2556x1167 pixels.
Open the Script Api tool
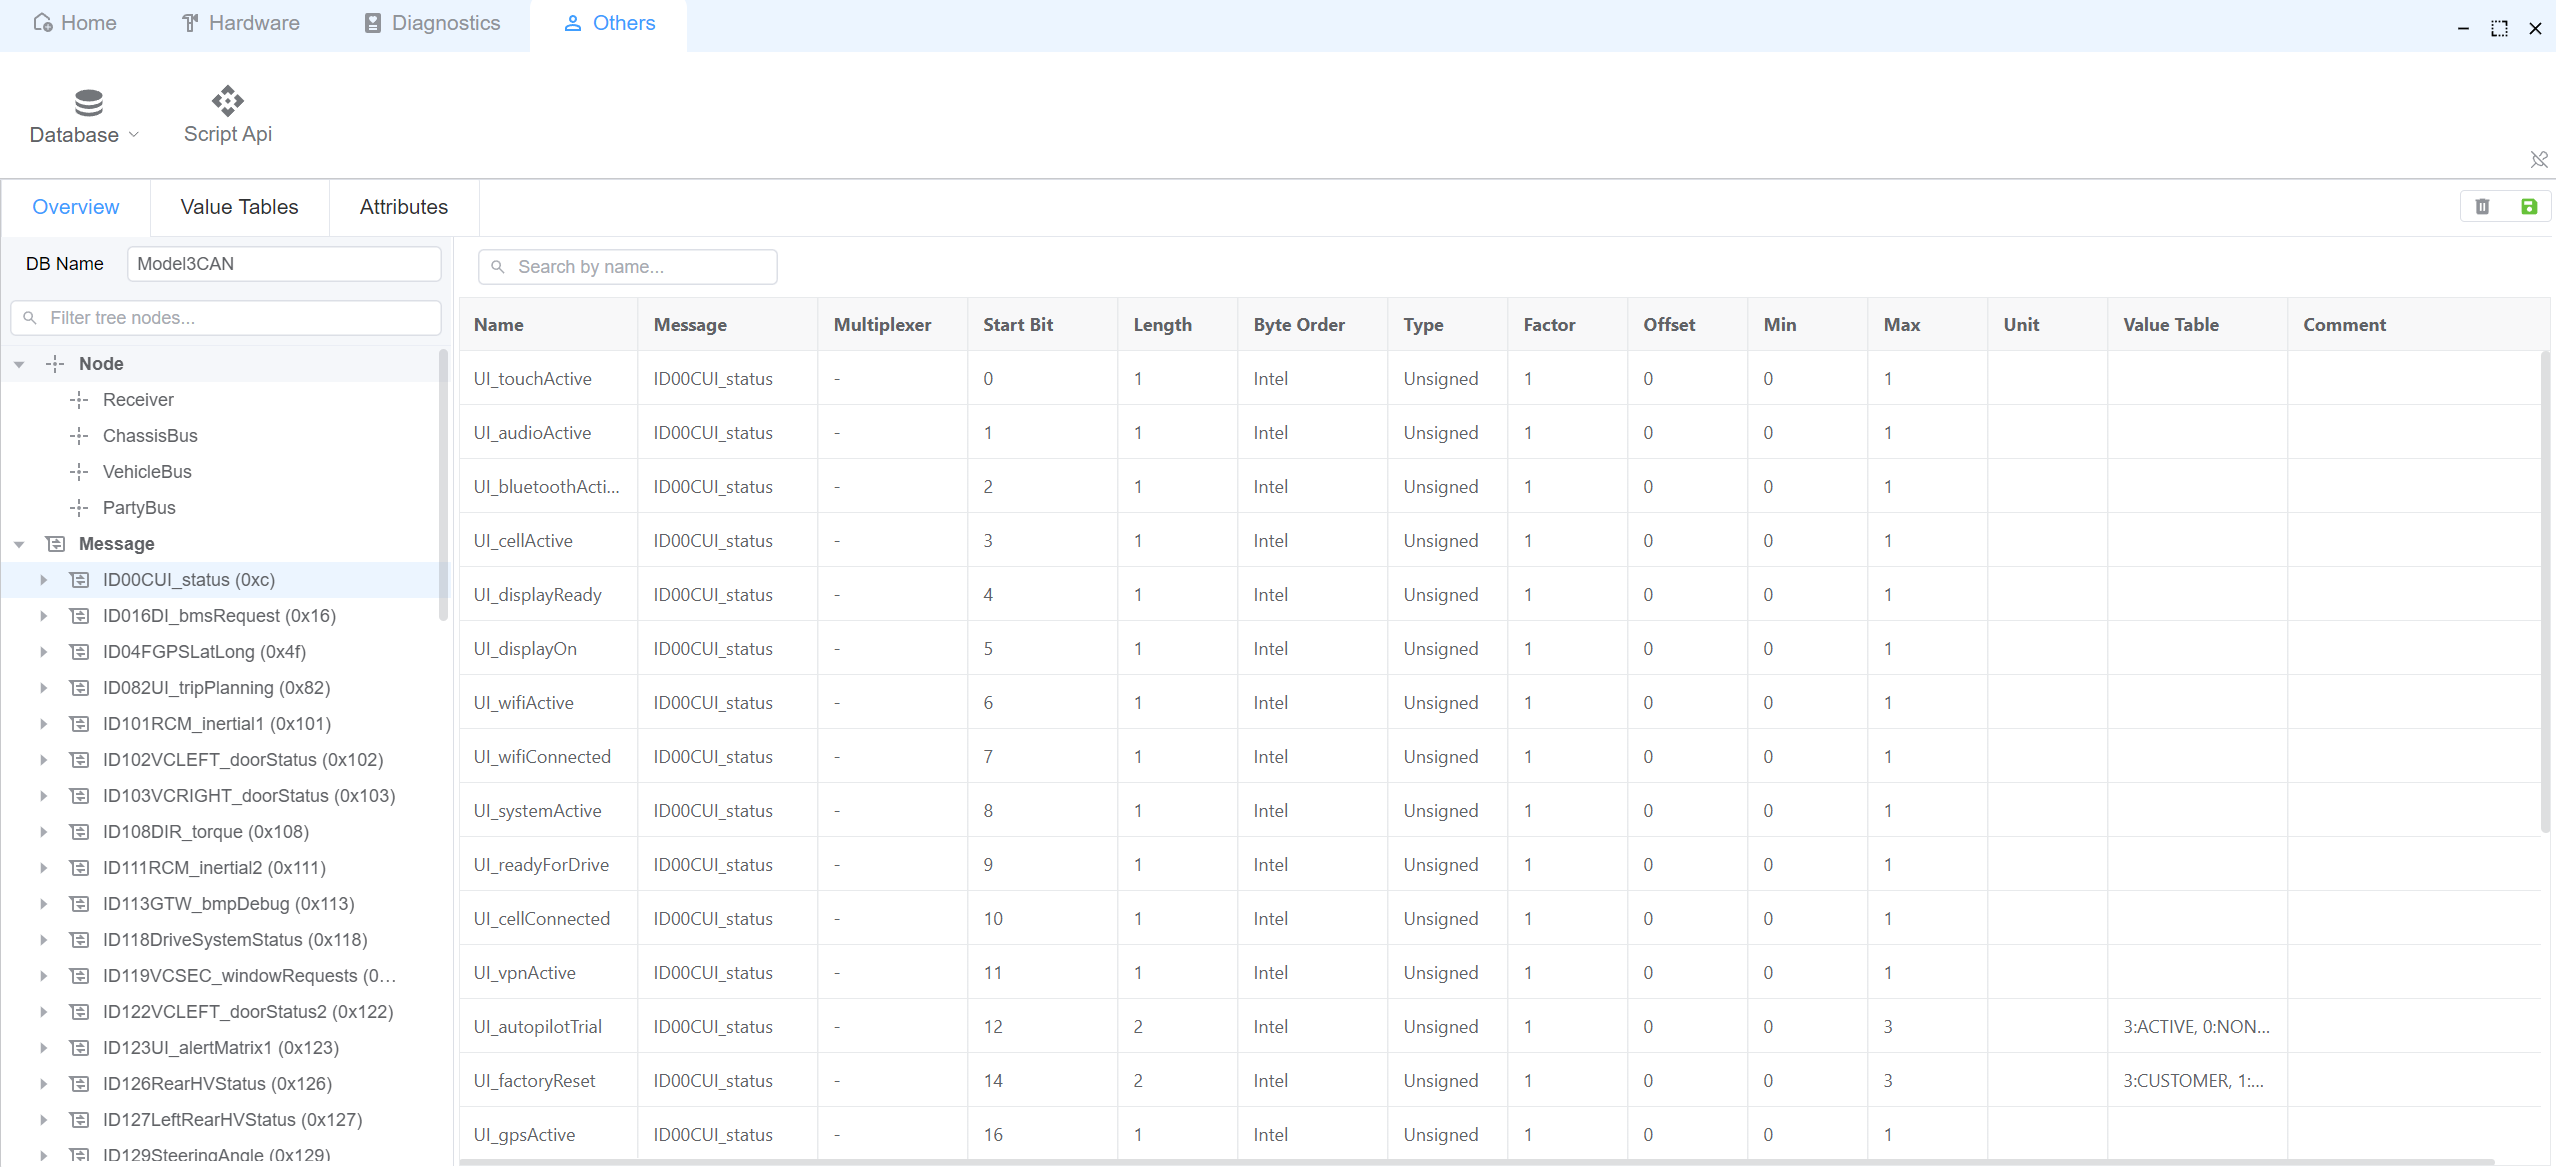[228, 115]
